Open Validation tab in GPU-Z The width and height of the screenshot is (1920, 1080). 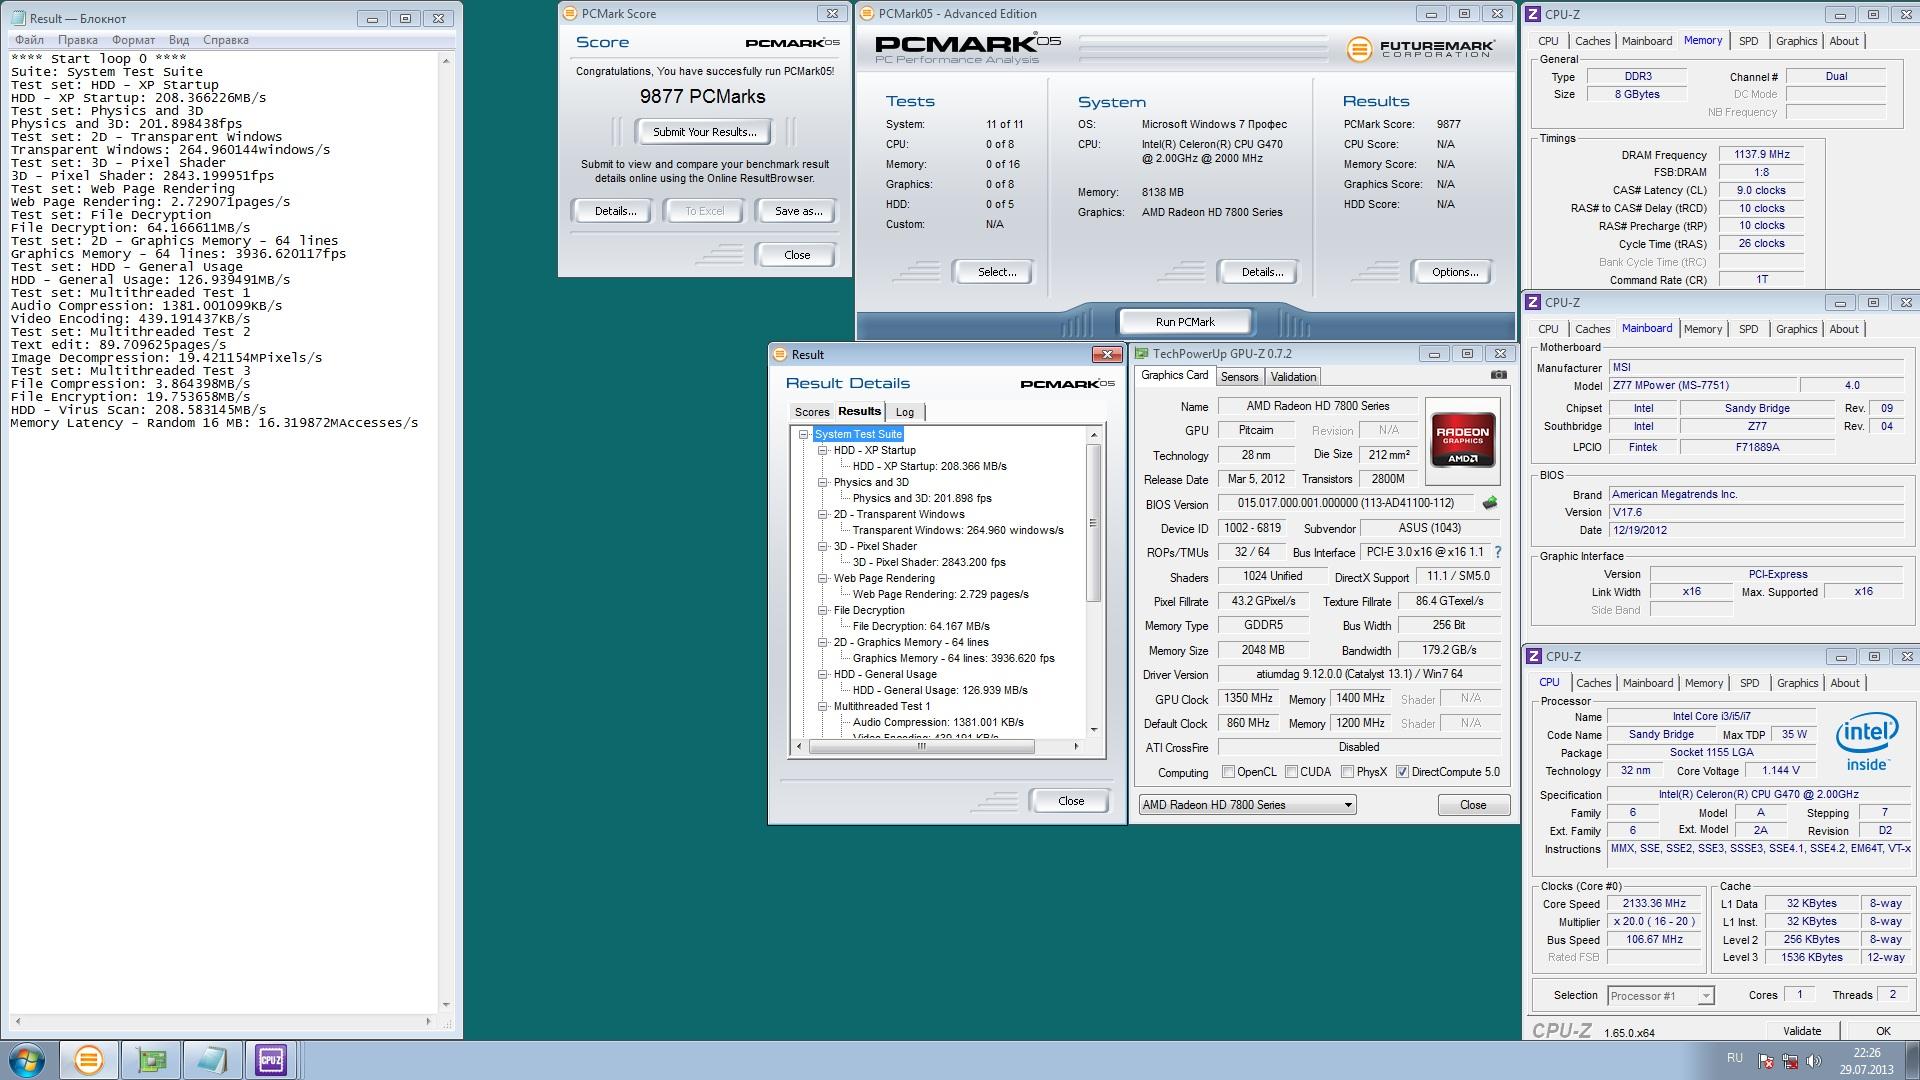[x=1293, y=377]
